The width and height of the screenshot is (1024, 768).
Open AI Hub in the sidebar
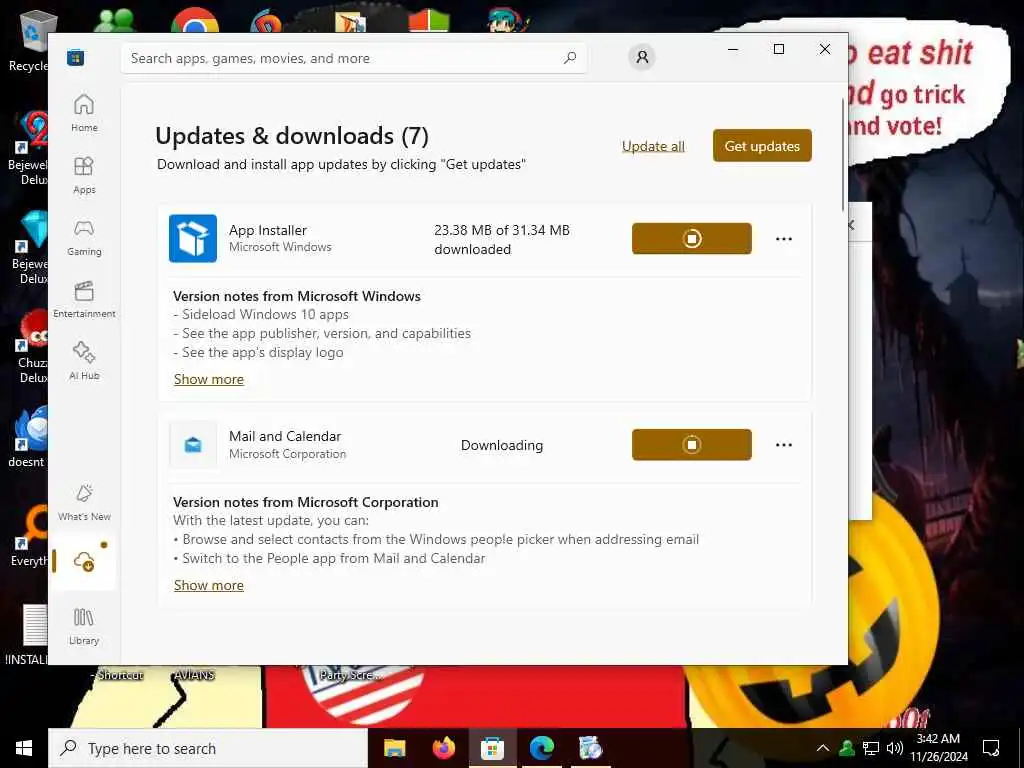click(x=84, y=361)
